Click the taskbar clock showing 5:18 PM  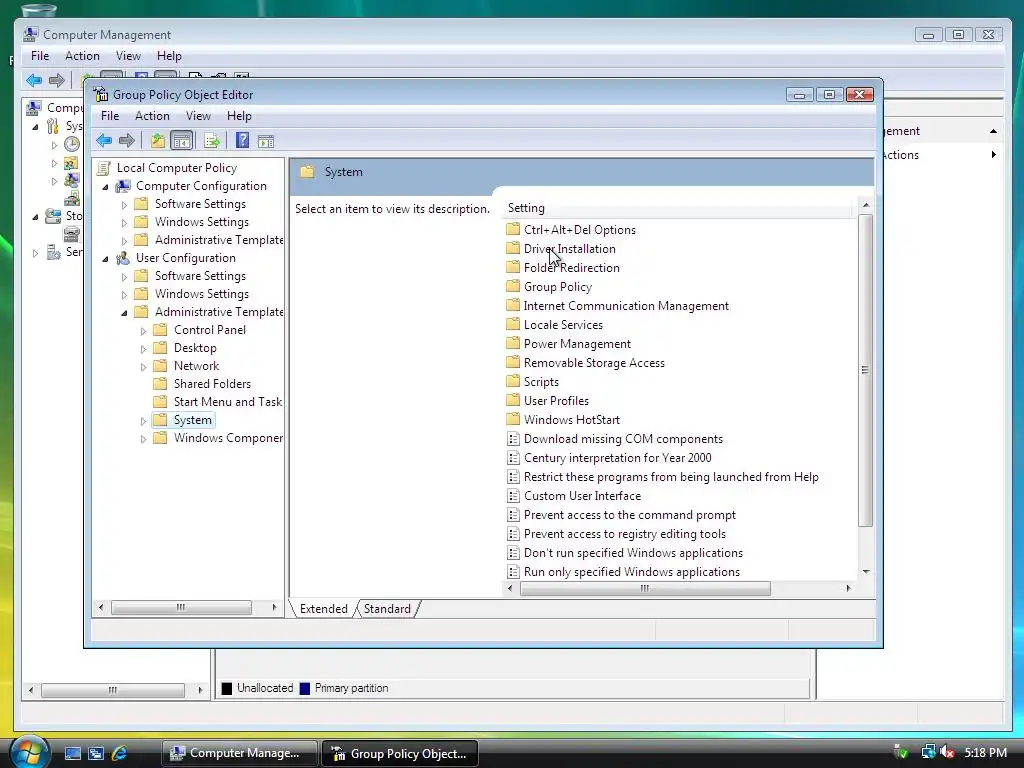[x=985, y=752]
